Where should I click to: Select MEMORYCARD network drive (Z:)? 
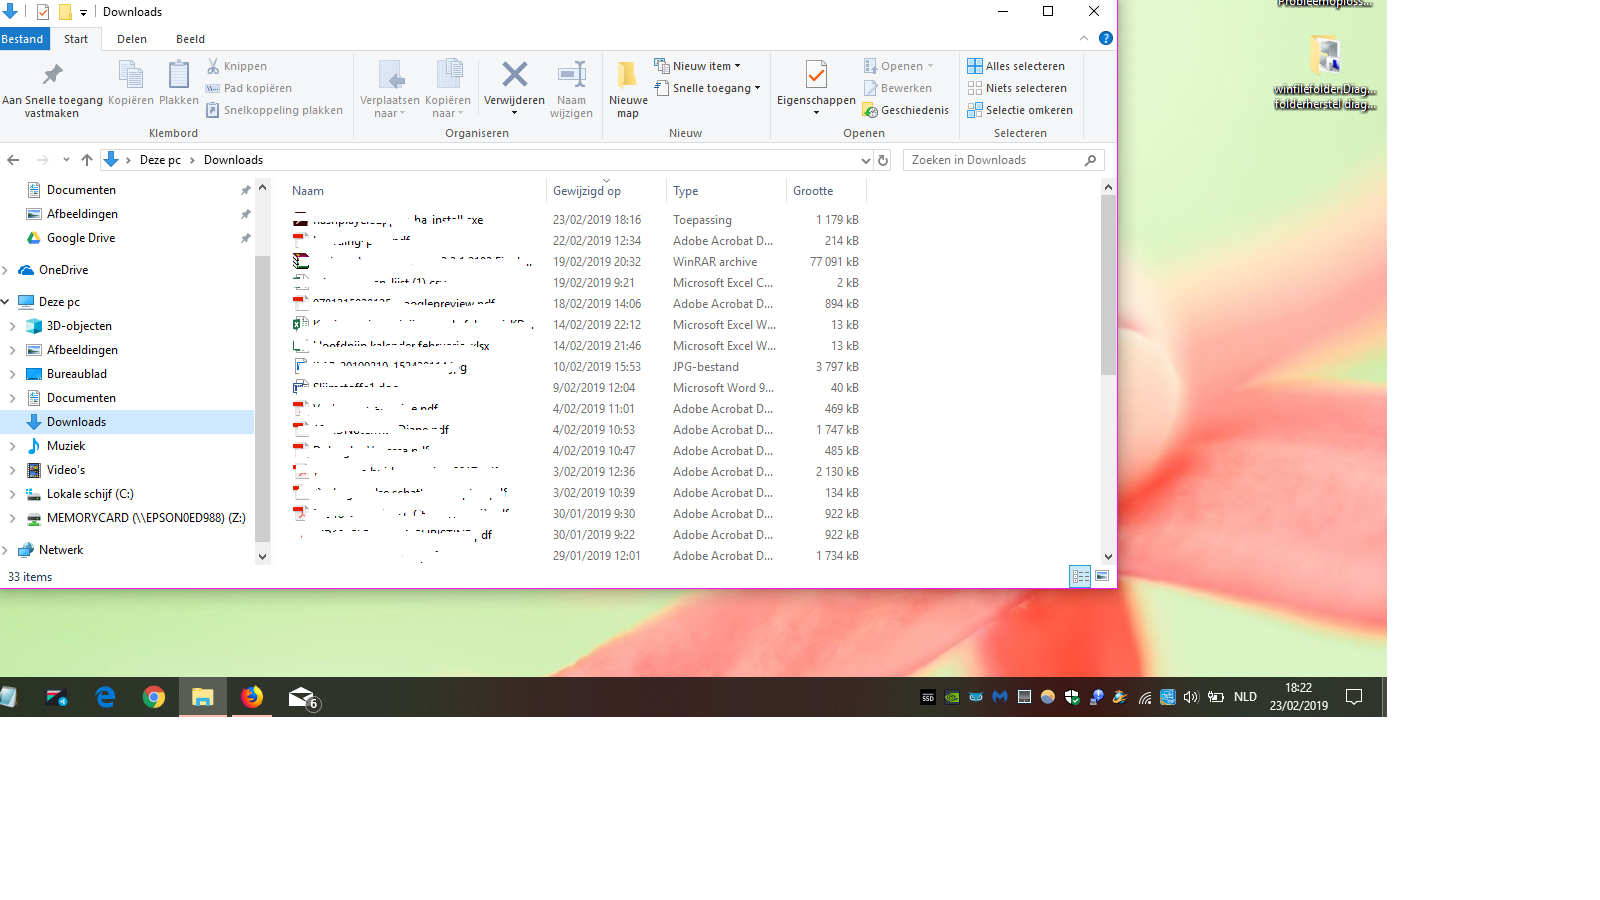pyautogui.click(x=146, y=518)
